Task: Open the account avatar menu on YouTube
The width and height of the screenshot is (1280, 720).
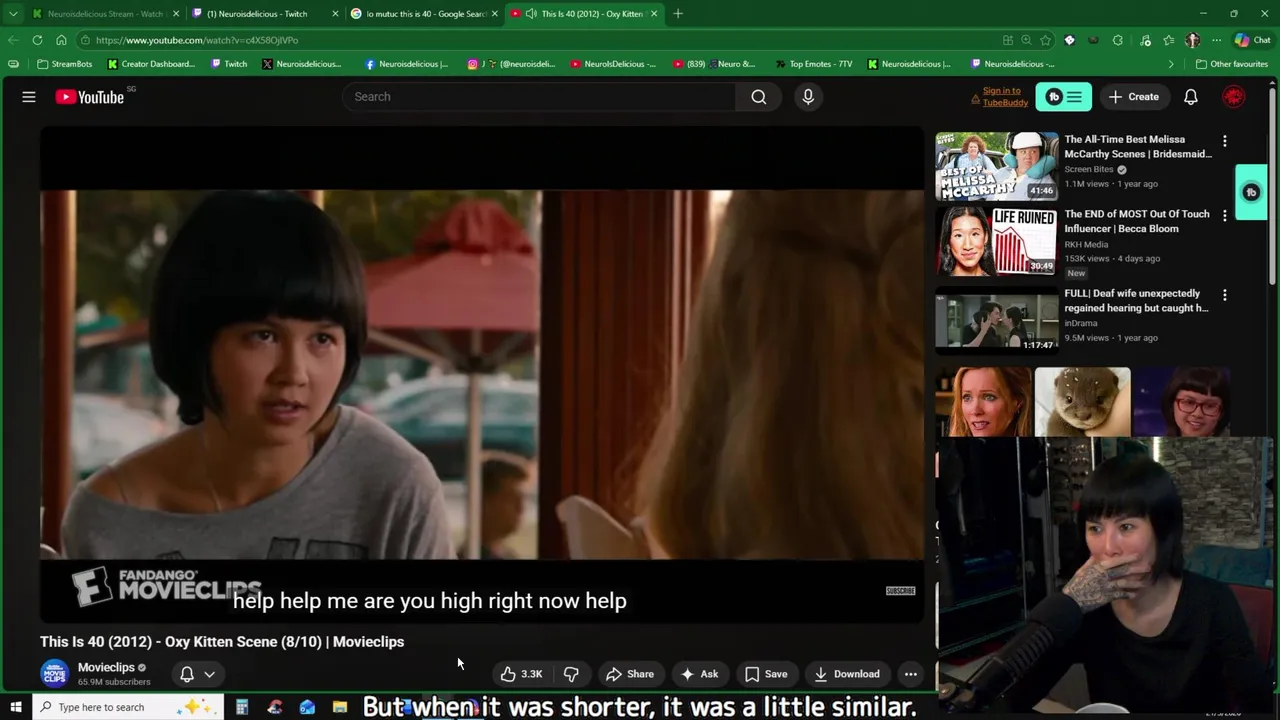Action: point(1234,97)
